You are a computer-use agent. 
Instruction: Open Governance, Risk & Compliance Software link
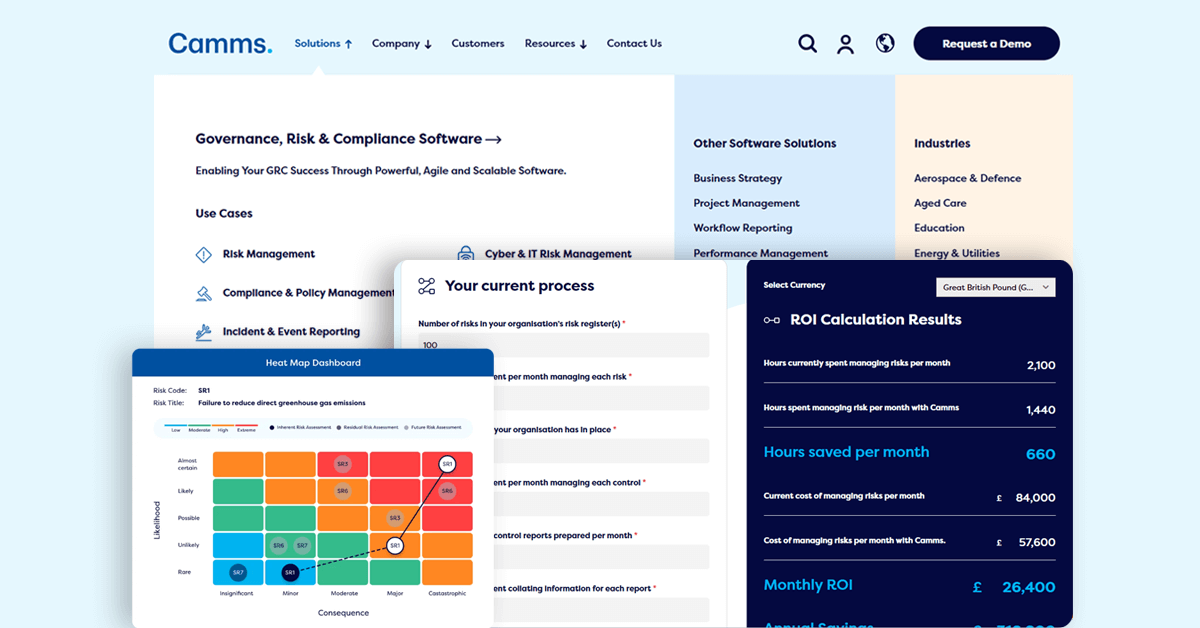pyautogui.click(x=348, y=140)
